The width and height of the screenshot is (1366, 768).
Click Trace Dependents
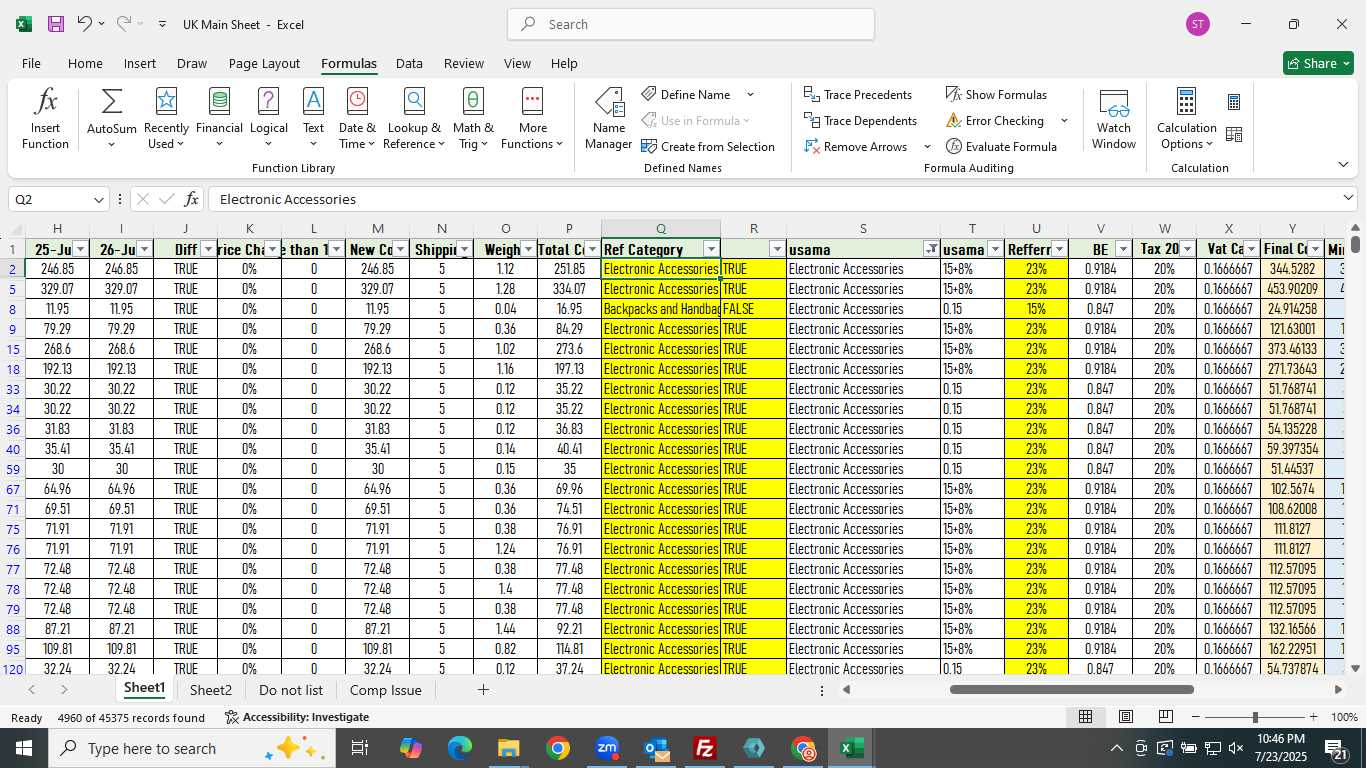861,121
